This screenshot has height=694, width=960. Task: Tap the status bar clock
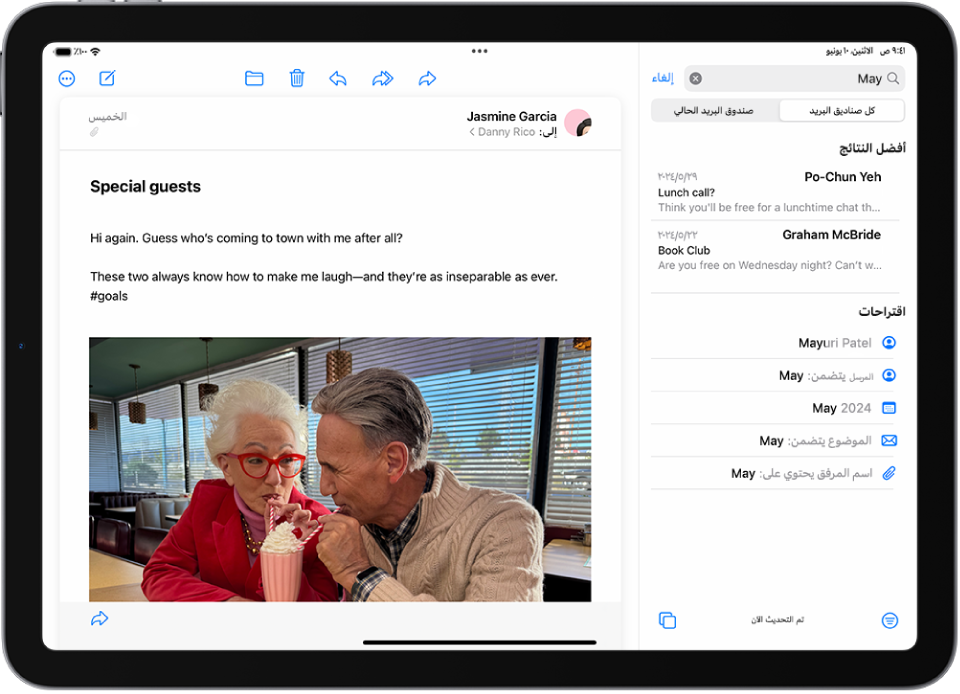click(x=893, y=51)
